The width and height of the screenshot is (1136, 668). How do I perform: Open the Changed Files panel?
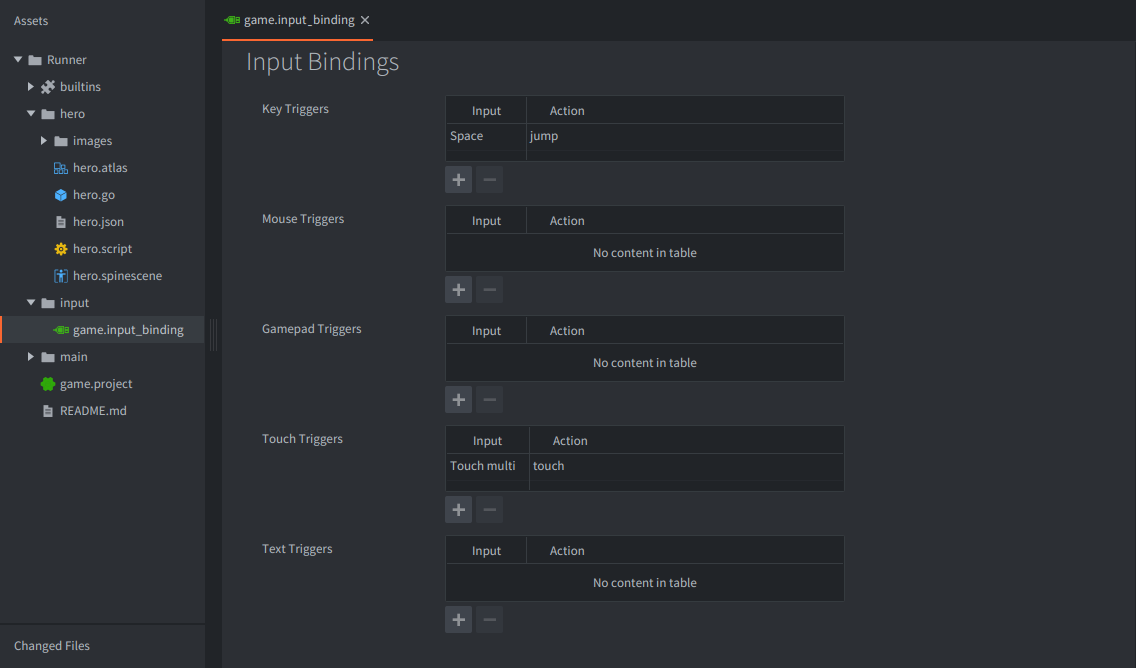click(51, 645)
